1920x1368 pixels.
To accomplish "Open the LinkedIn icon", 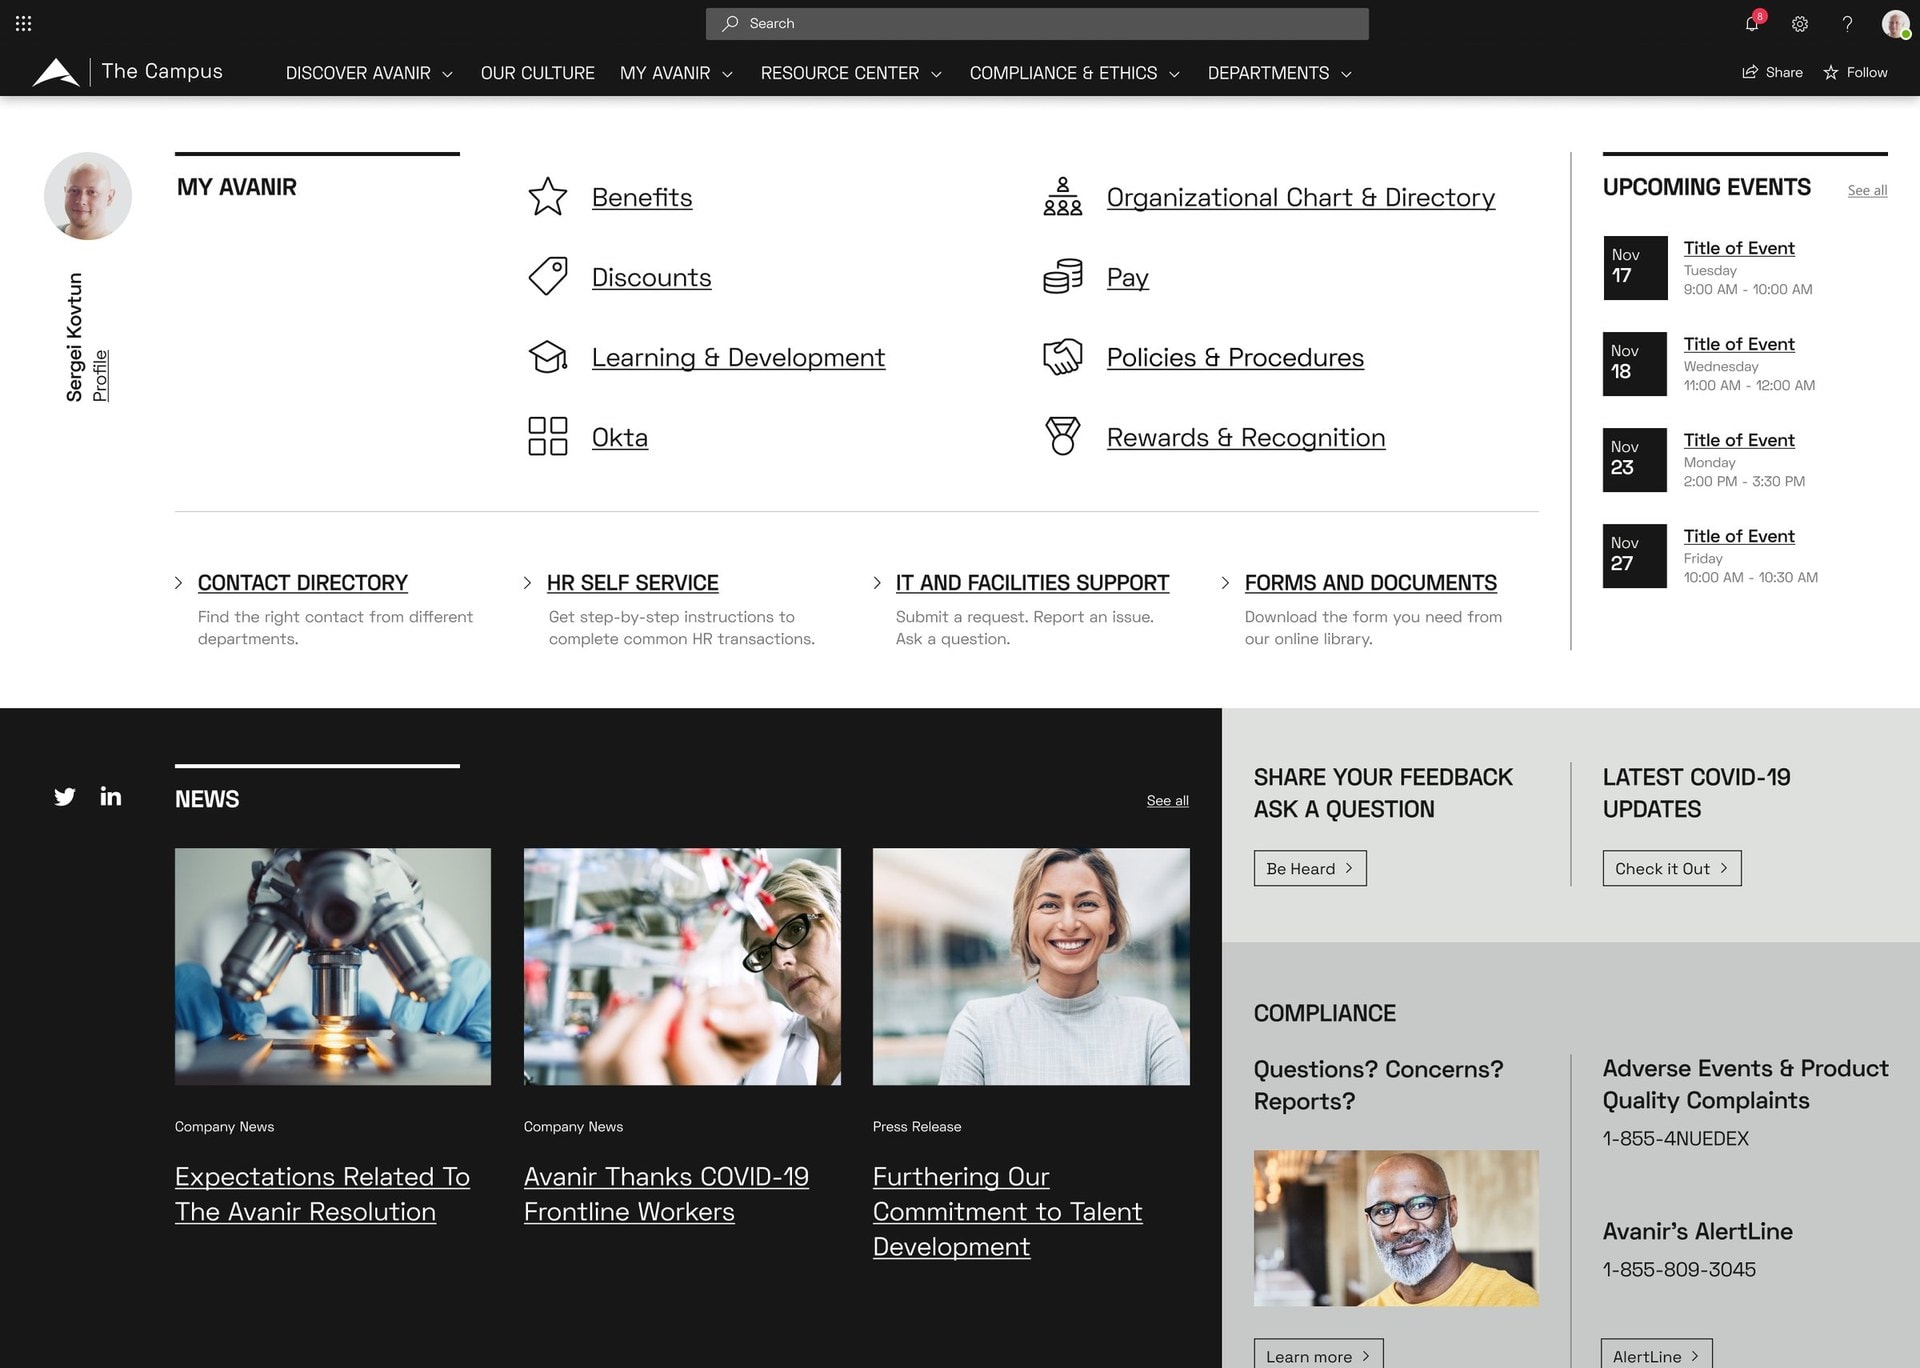I will click(111, 796).
